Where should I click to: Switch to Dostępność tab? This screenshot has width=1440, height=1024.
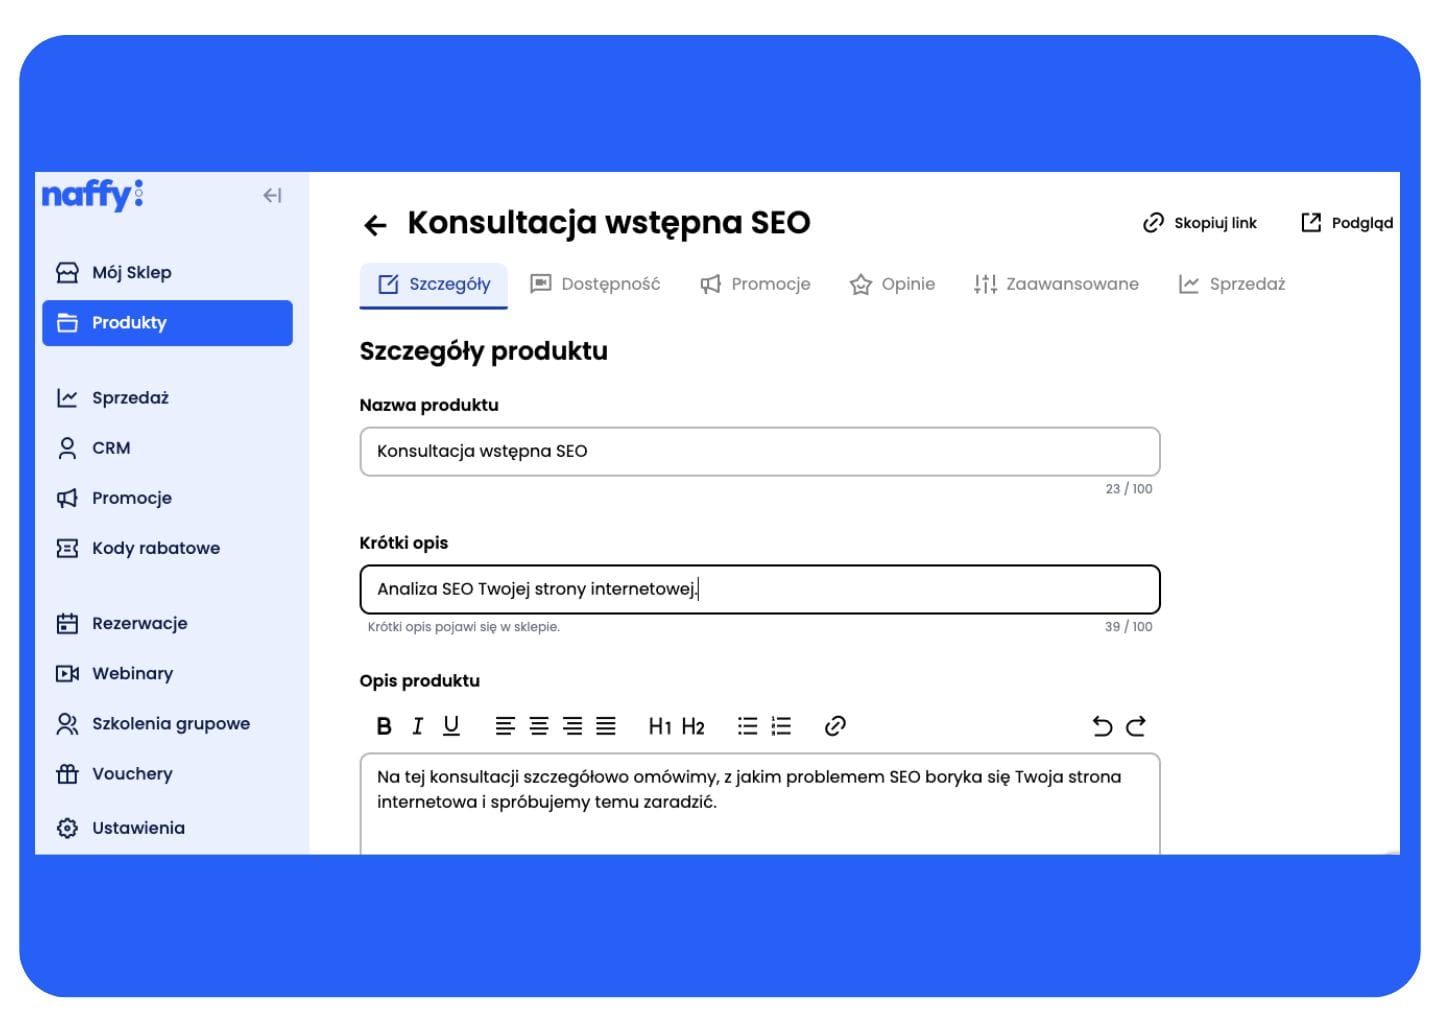(595, 284)
